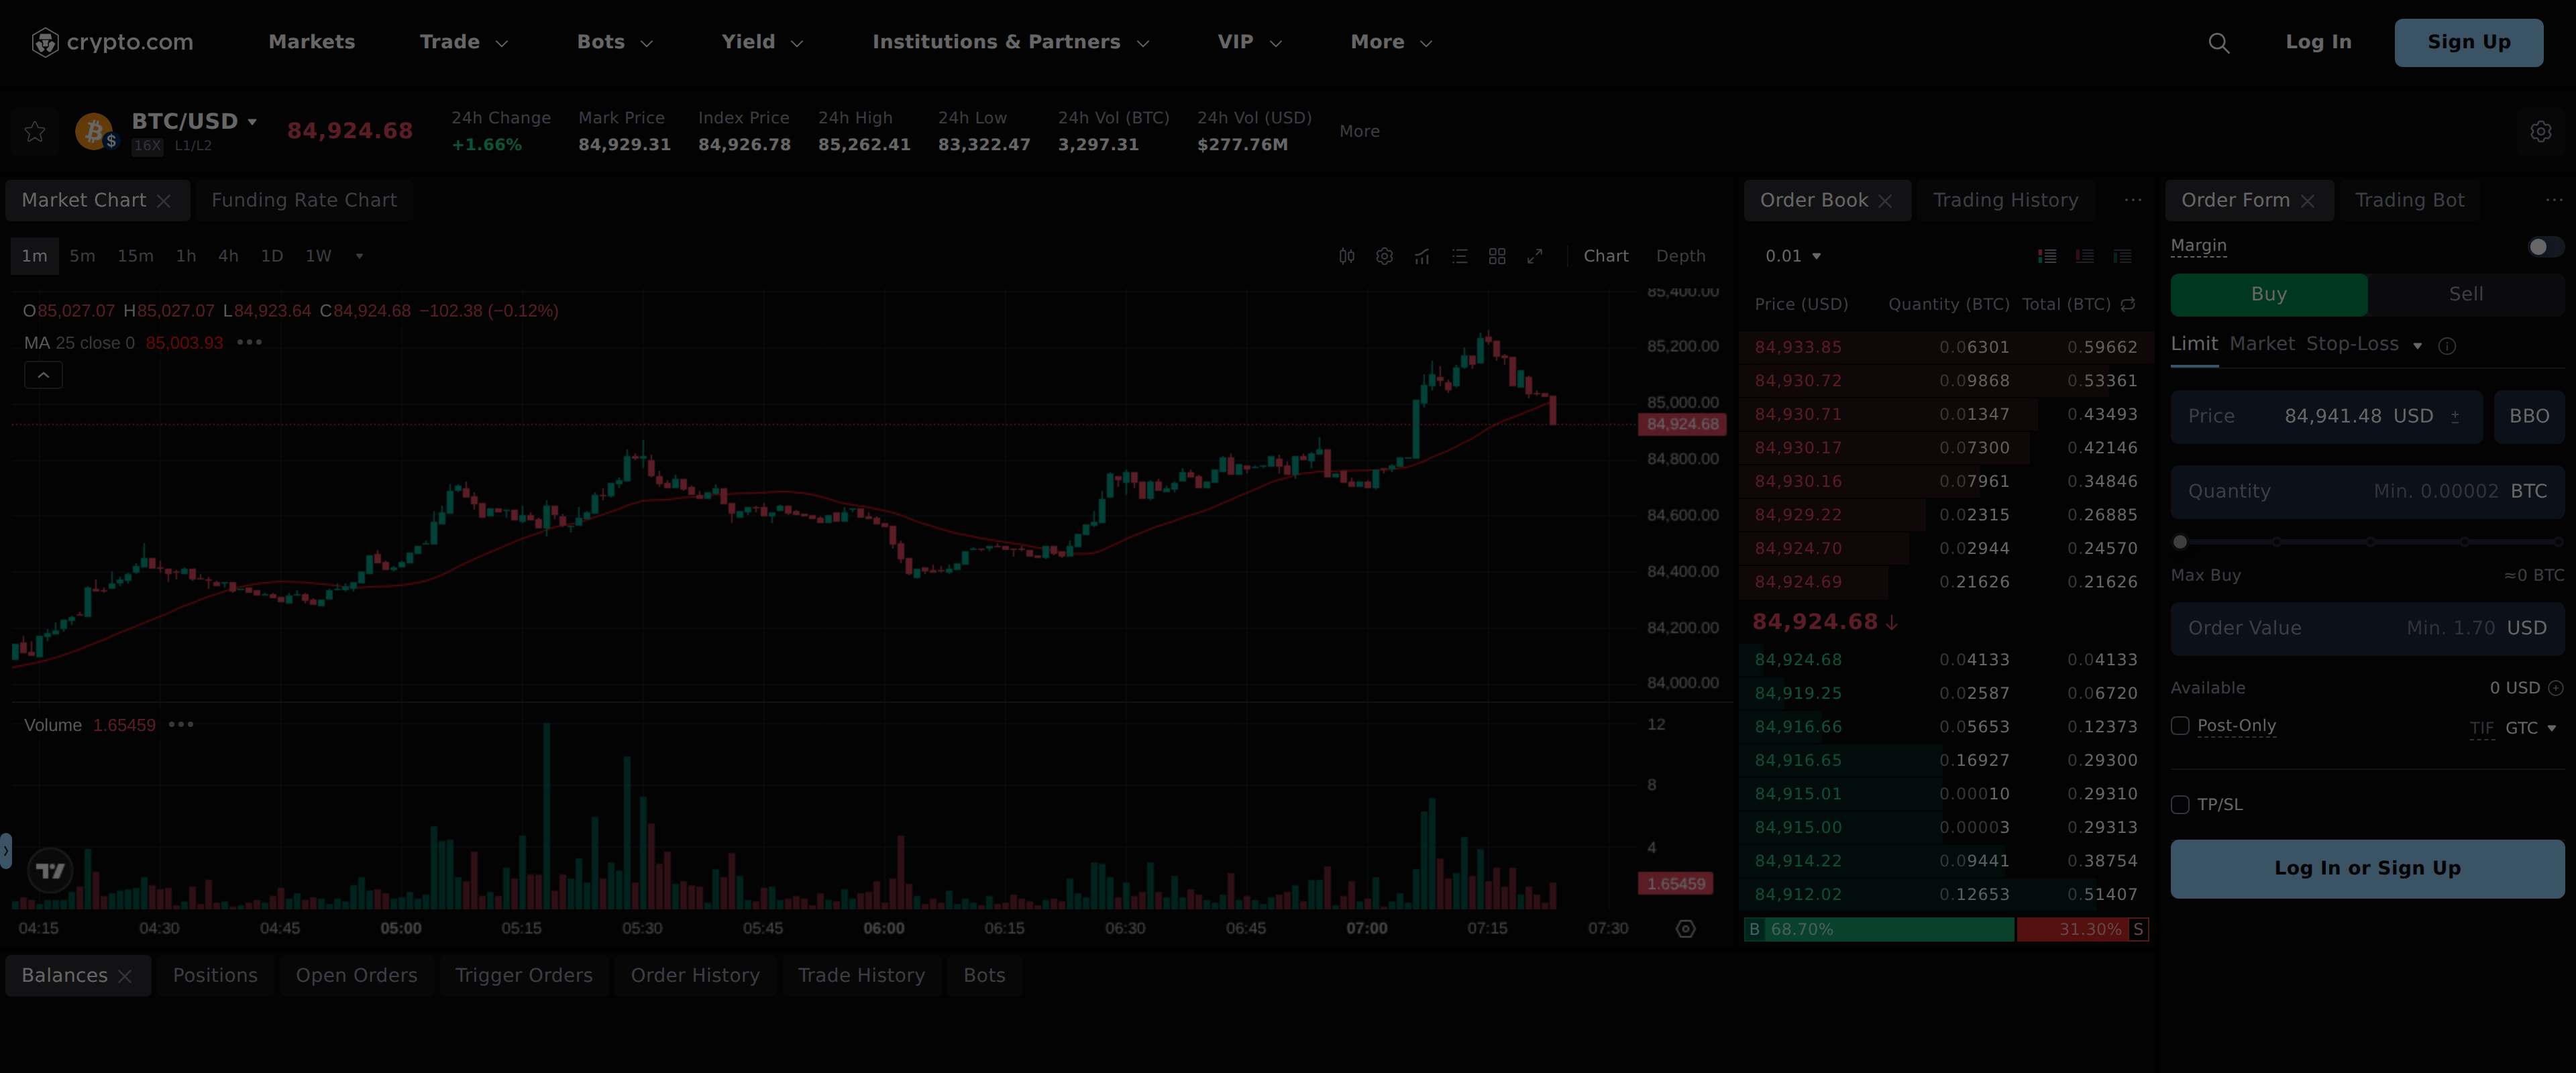
Task: Click the plus/minus icon in Price field
Action: tap(2455, 417)
